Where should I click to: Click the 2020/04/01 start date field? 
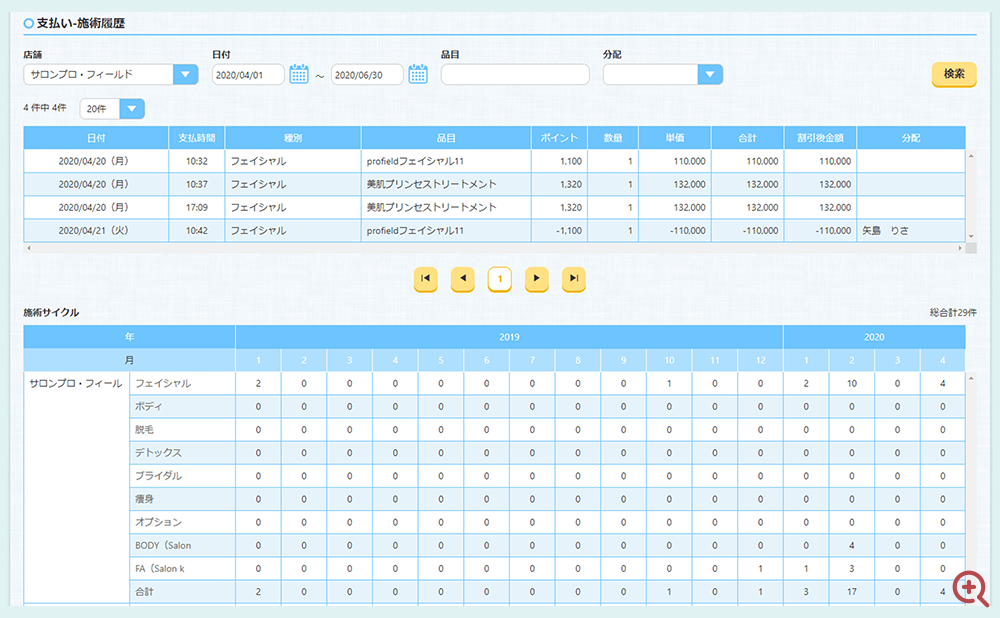(x=248, y=74)
